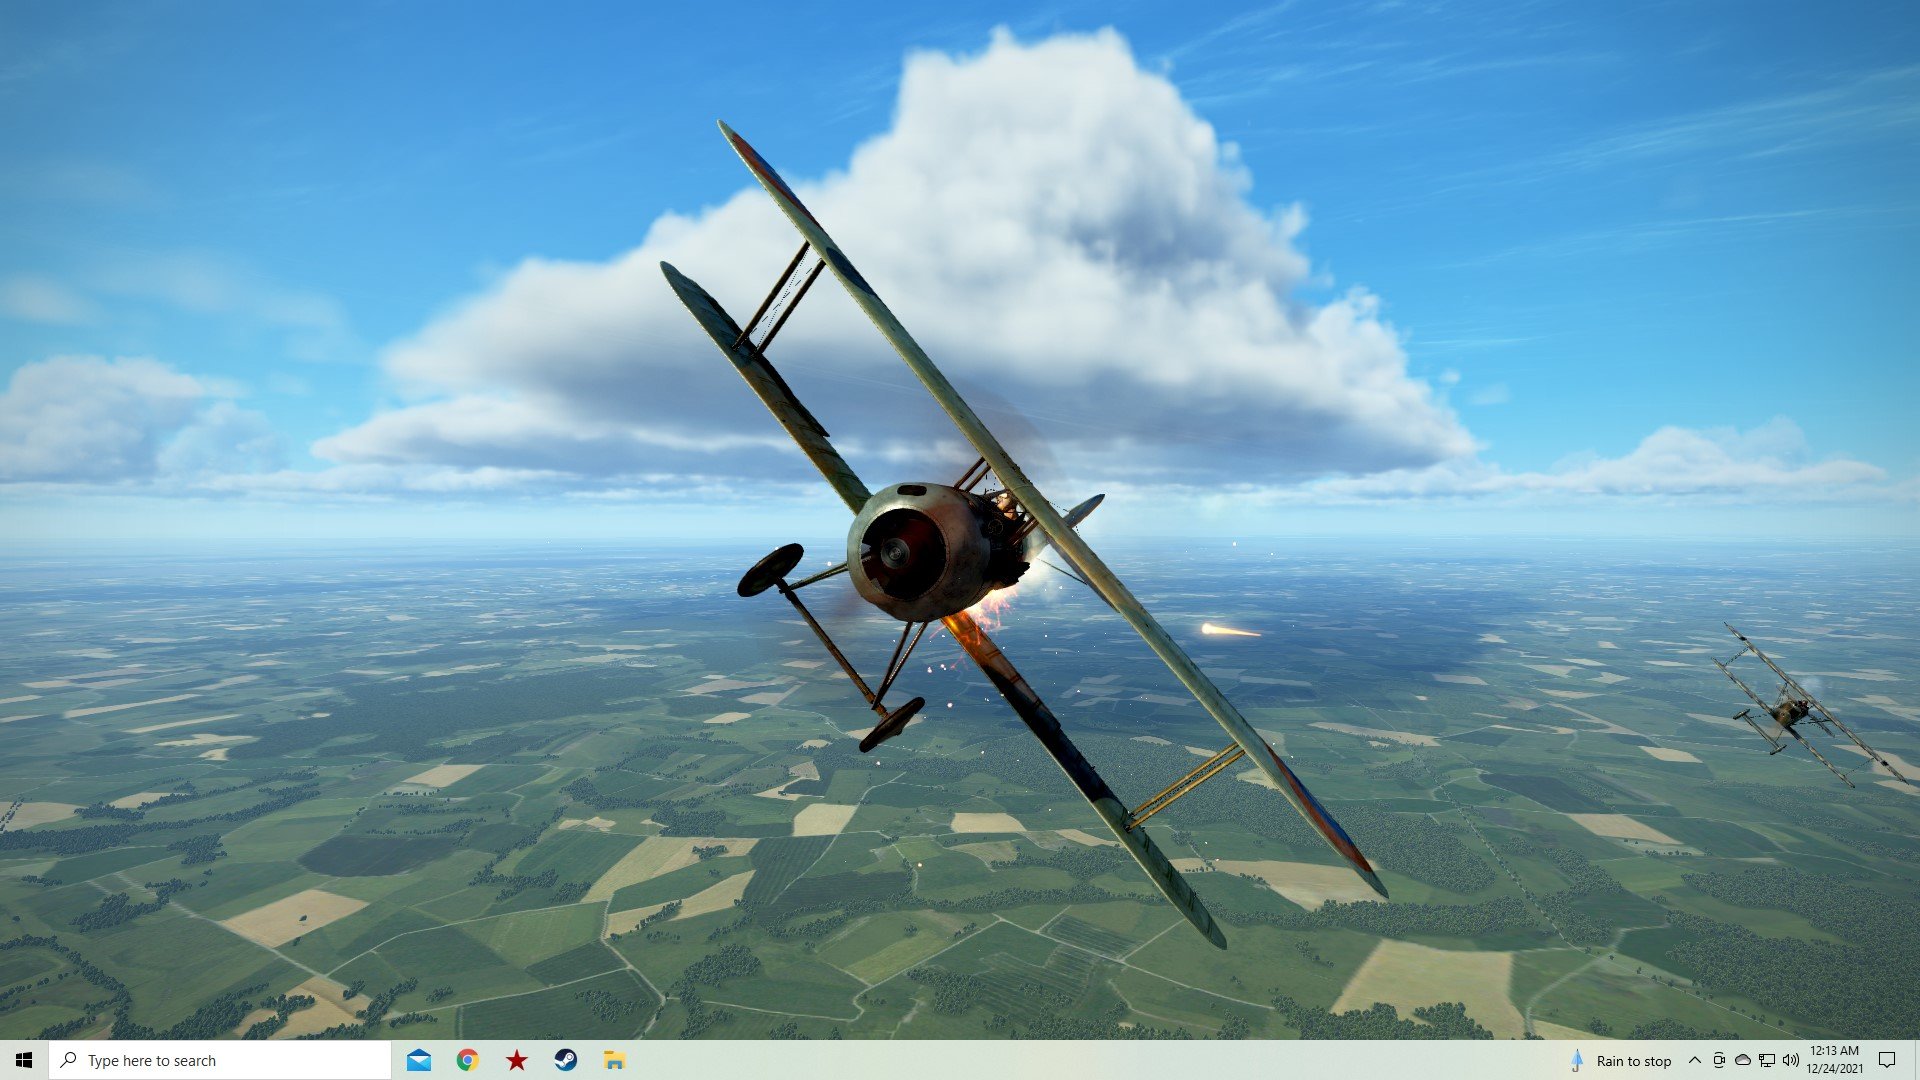Launch Steam from the taskbar

pos(565,1060)
